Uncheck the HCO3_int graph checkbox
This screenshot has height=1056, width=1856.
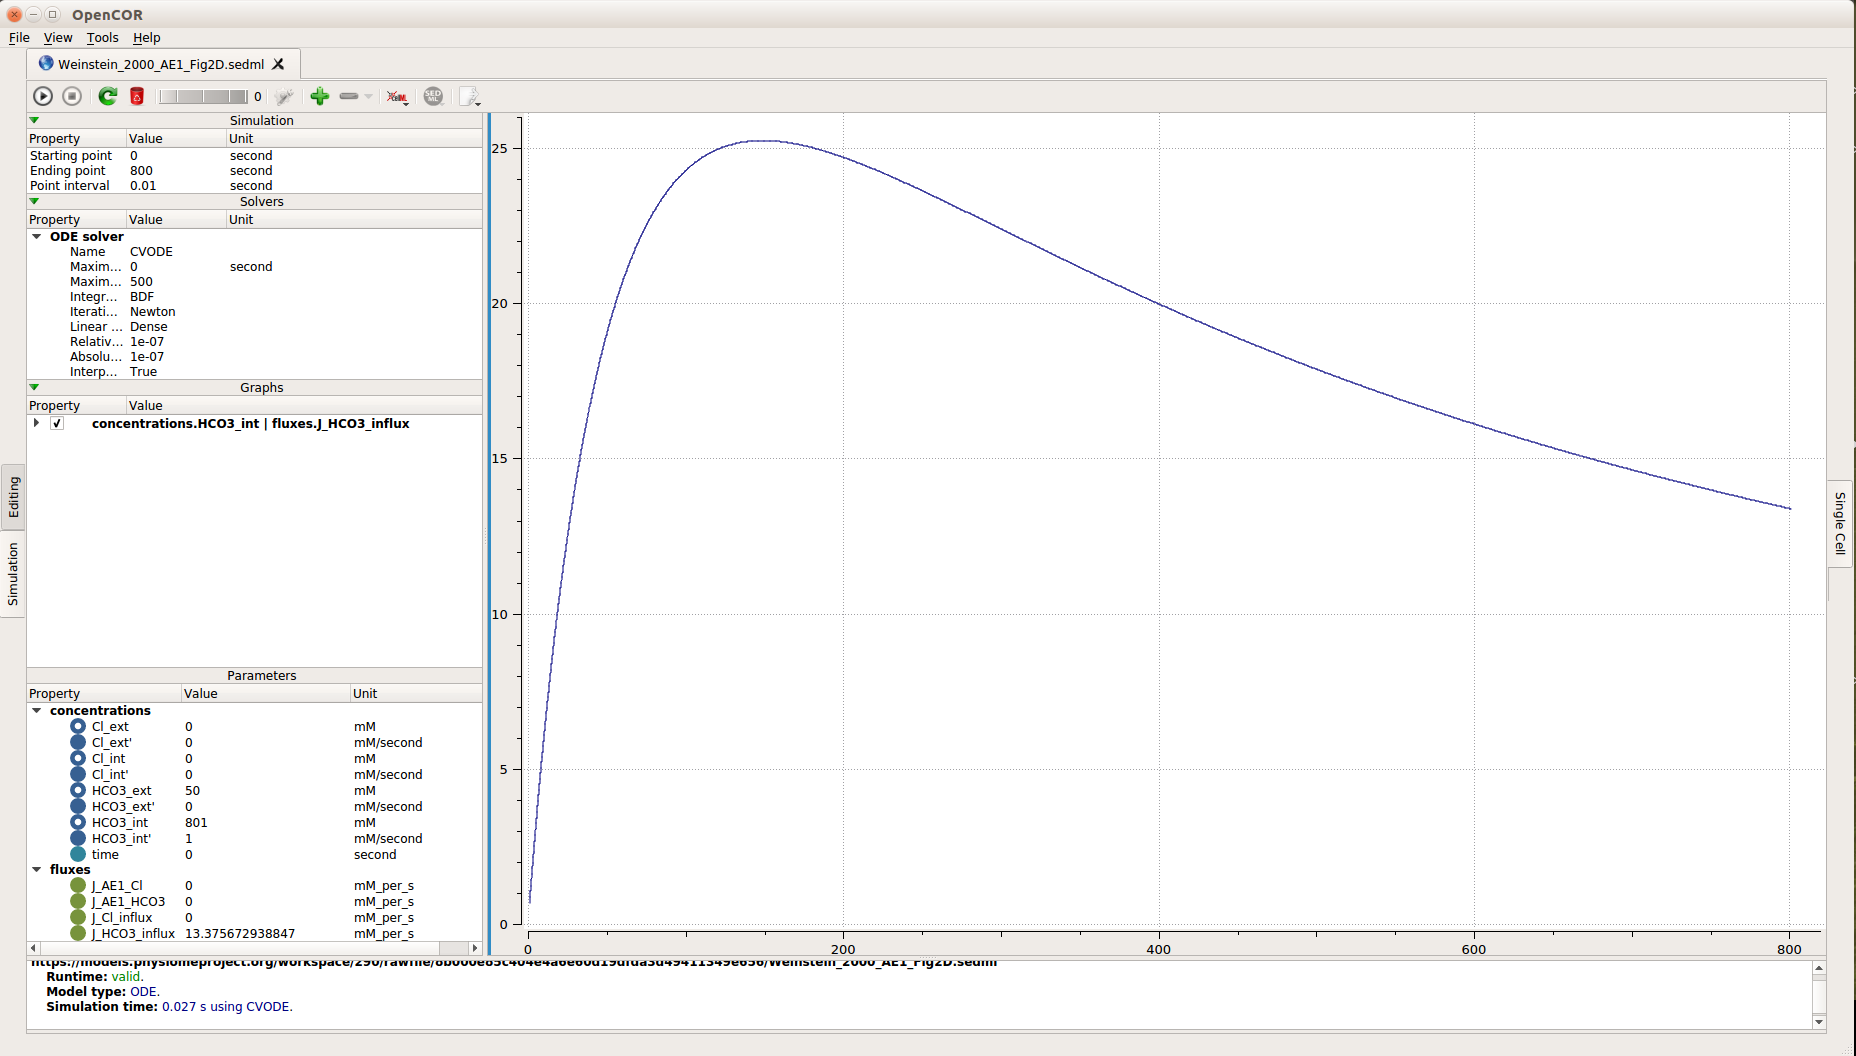(x=57, y=423)
